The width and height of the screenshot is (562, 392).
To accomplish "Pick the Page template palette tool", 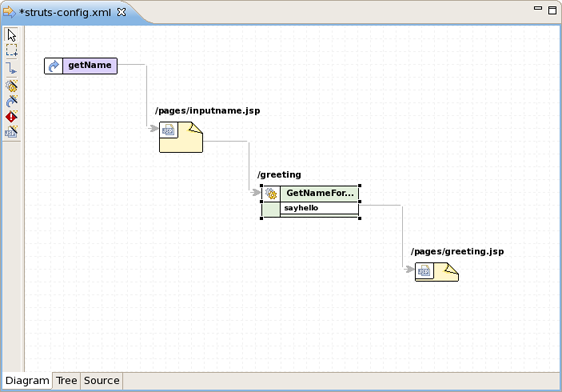I will pyautogui.click(x=11, y=132).
